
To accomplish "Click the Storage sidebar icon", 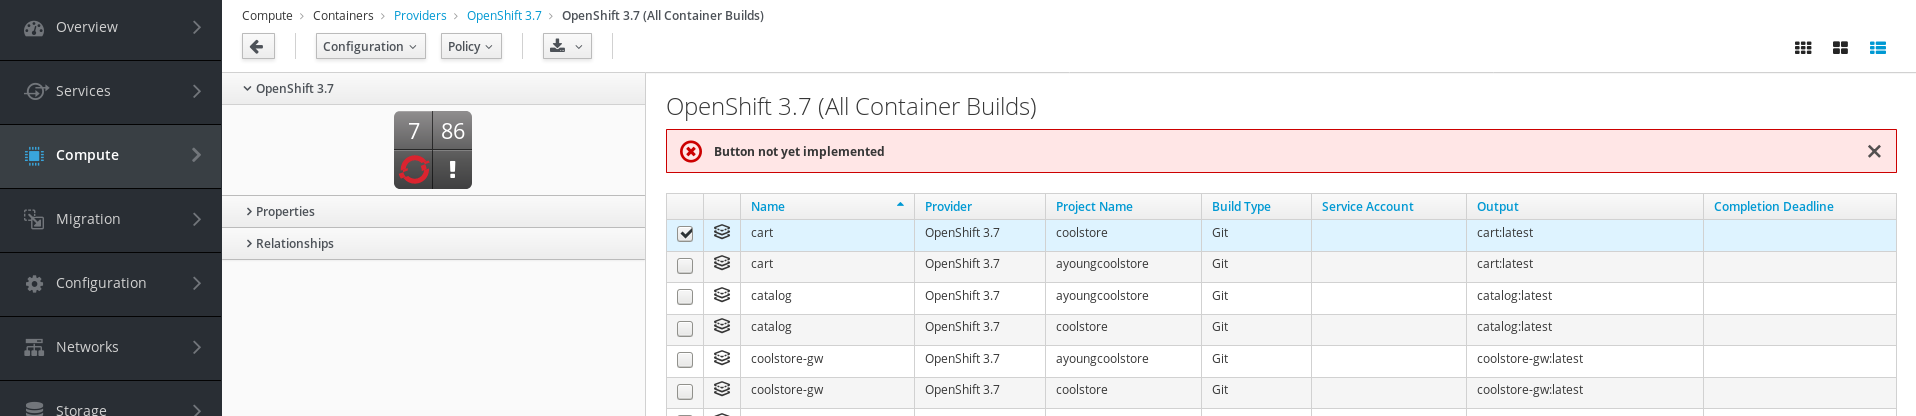I will click(x=34, y=408).
